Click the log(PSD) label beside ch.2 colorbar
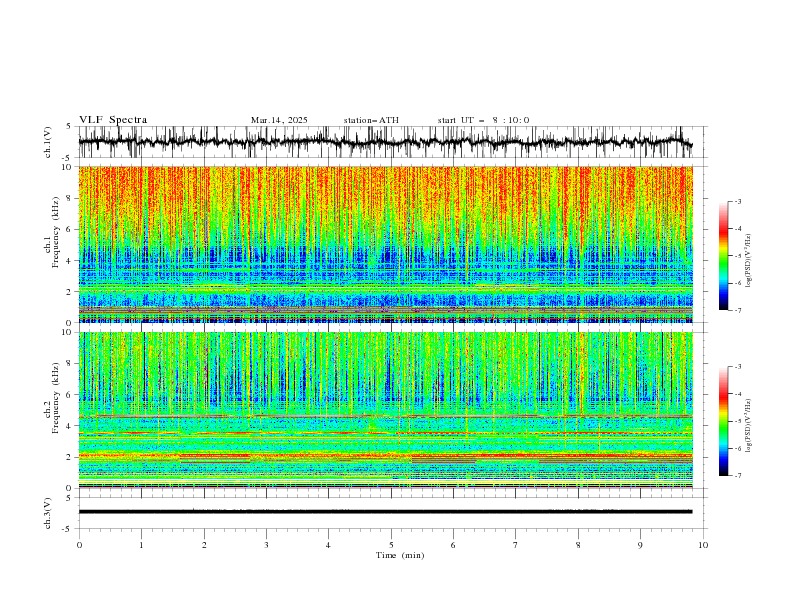 pos(748,426)
